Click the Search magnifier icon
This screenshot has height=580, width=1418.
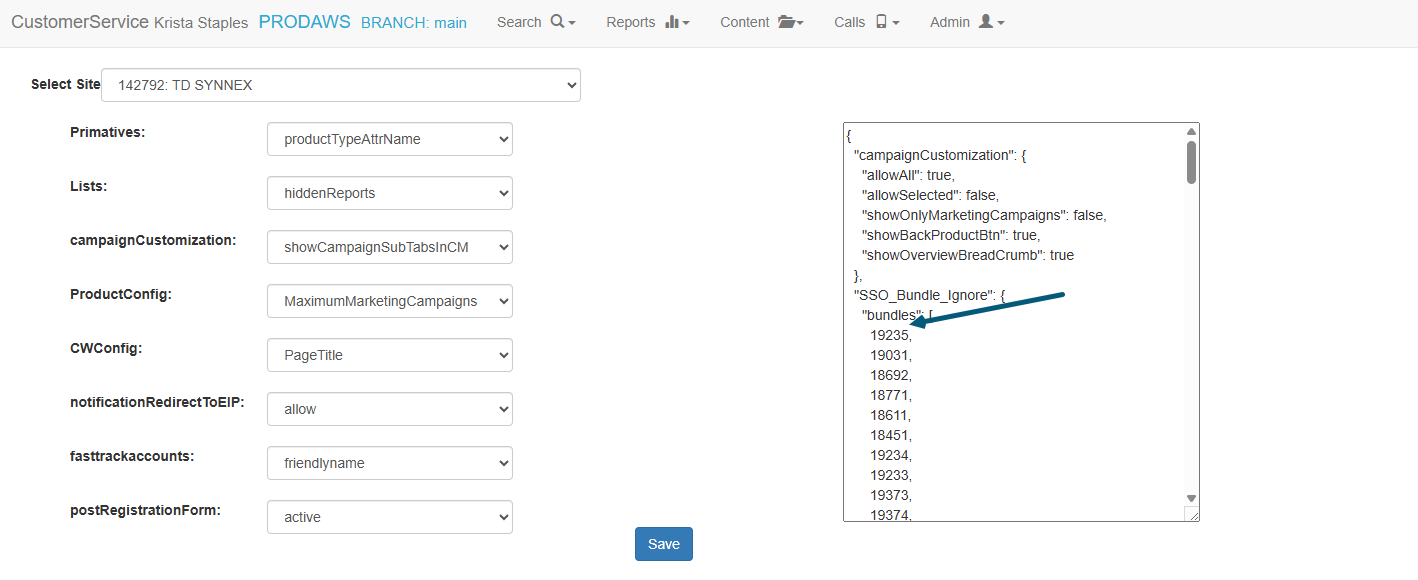tap(558, 22)
